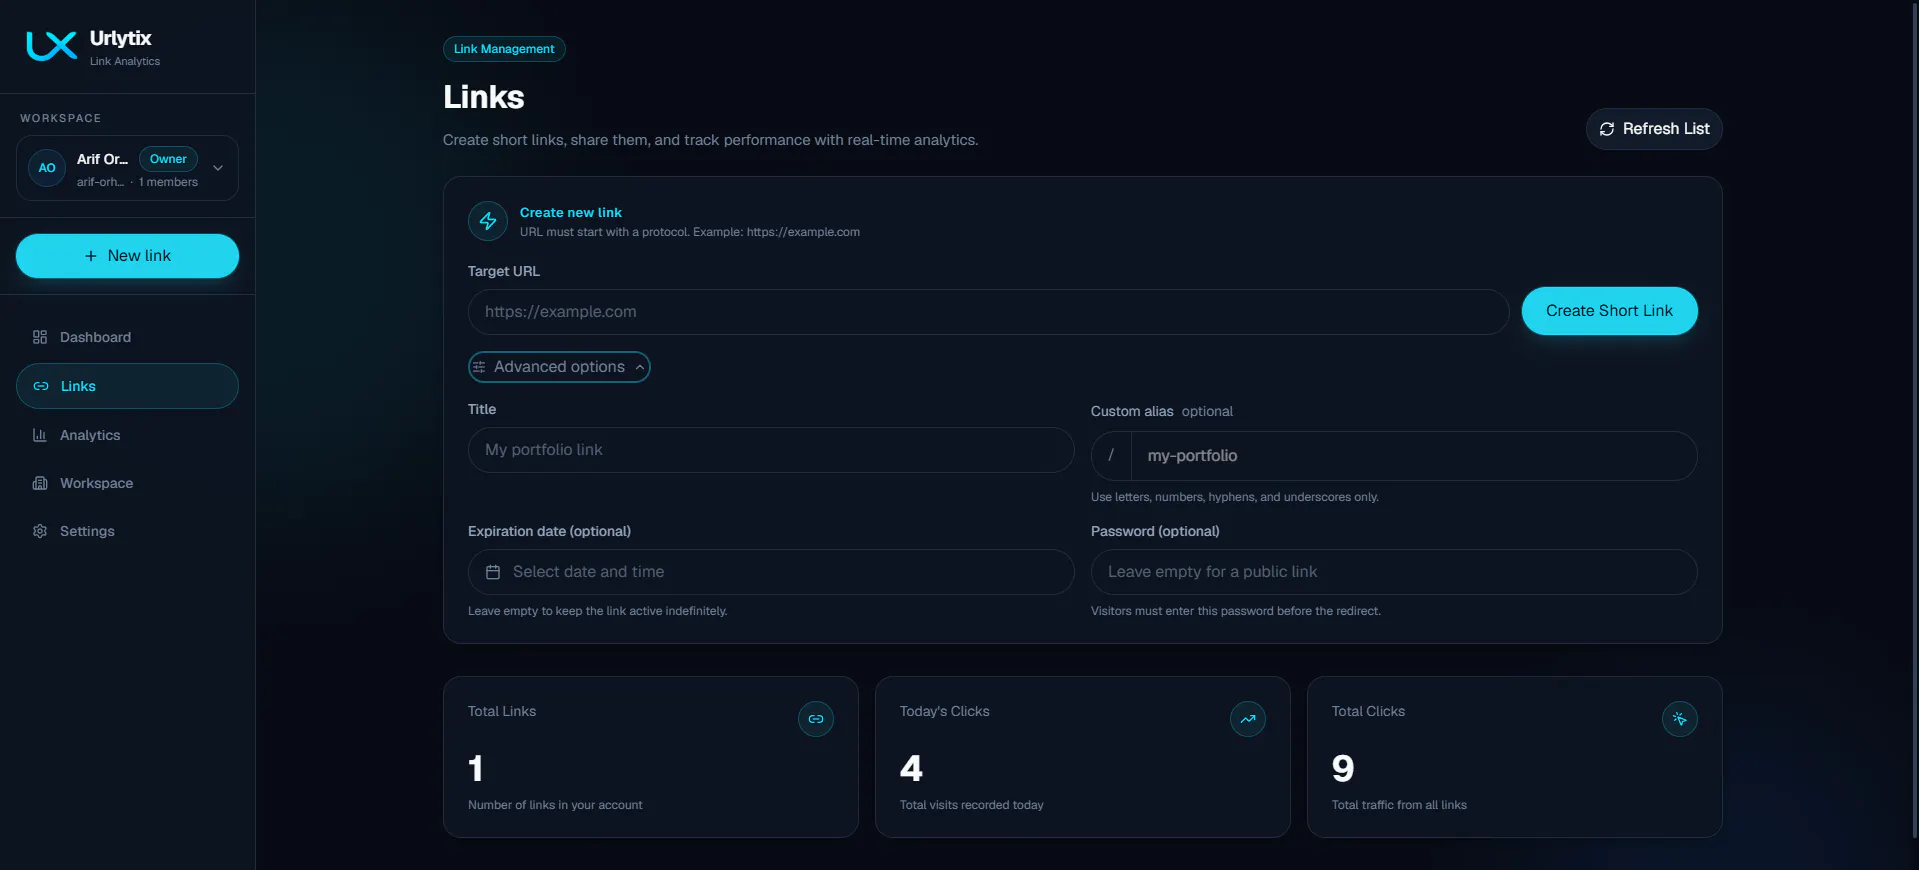Click the Owner role badge
1919x870 pixels.
click(168, 159)
